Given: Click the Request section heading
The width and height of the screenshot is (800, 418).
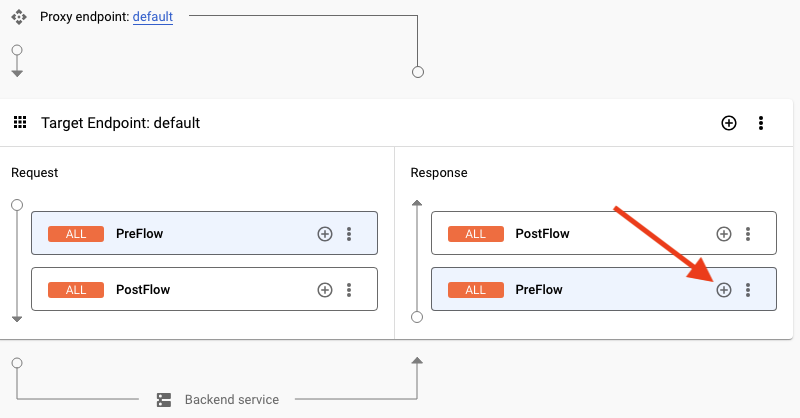Looking at the screenshot, I should point(35,173).
